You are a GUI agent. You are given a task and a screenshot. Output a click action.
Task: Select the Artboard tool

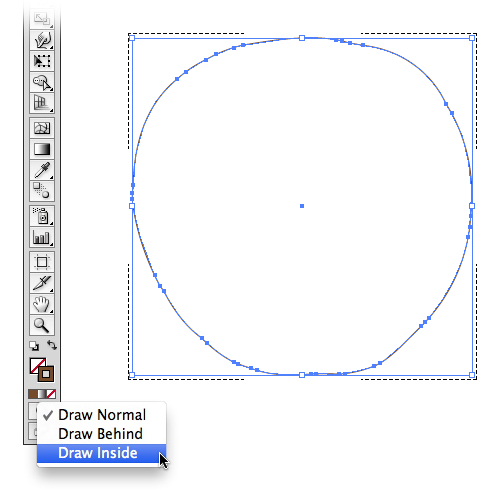click(42, 262)
